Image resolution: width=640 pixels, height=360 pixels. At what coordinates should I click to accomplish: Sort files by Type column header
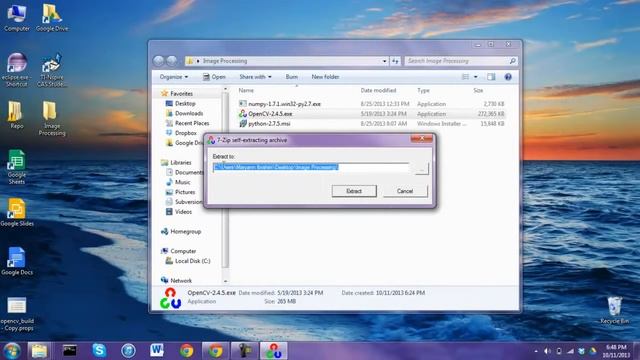click(423, 90)
